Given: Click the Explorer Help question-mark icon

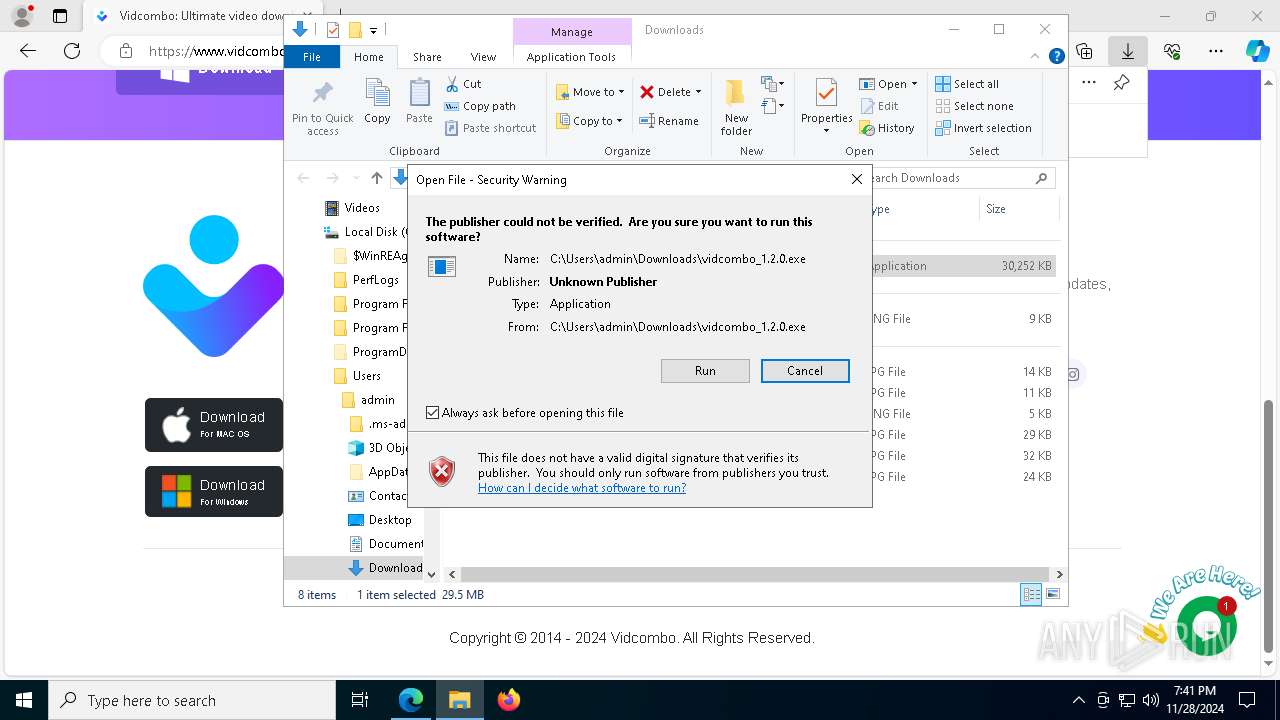Looking at the screenshot, I should (1056, 57).
